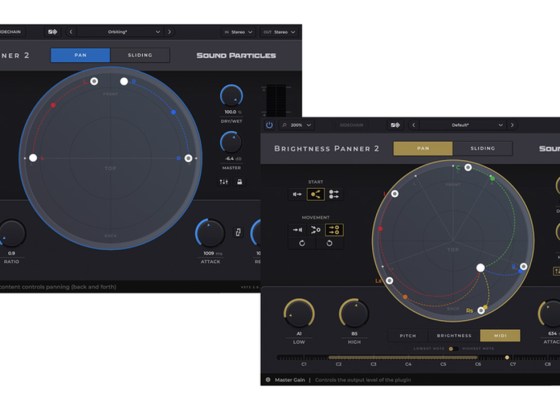Screen dimensions: 560x410
Task: Click the left solid white handle on blue panner
Action: [33, 158]
